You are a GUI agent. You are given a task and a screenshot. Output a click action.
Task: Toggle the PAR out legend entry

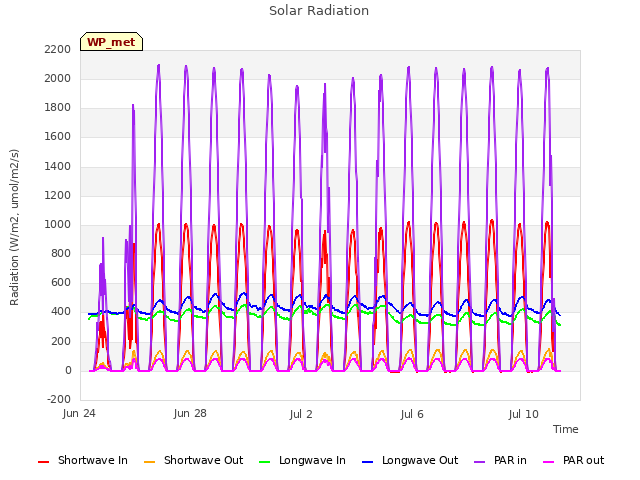[573, 460]
